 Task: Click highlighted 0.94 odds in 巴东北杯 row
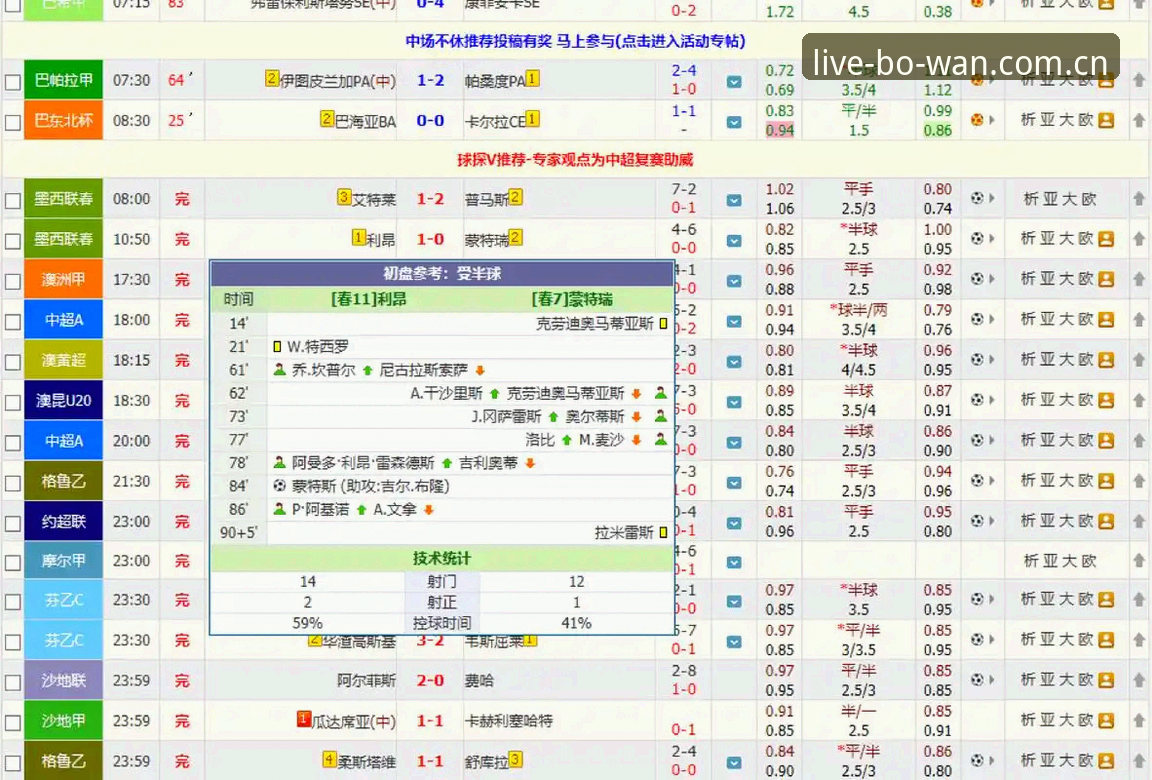coord(780,130)
